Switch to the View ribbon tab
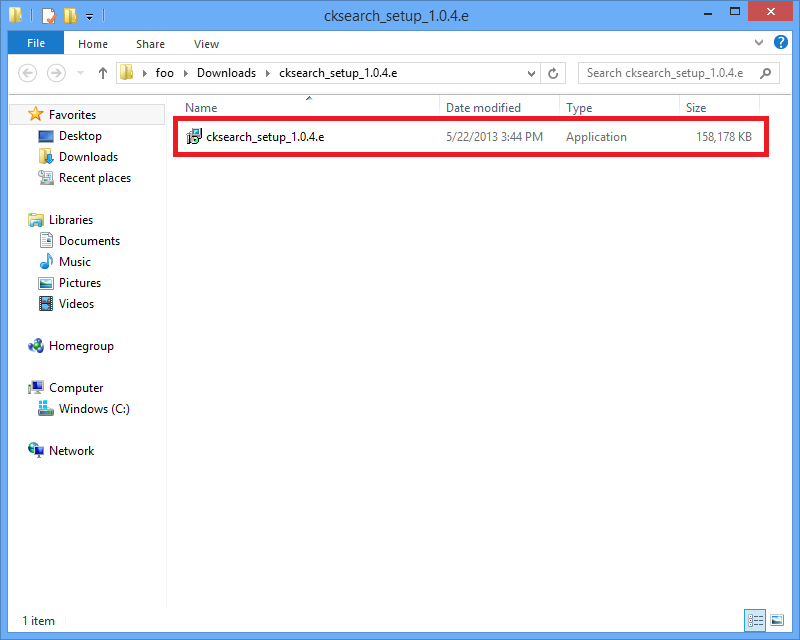800x640 pixels. click(206, 44)
